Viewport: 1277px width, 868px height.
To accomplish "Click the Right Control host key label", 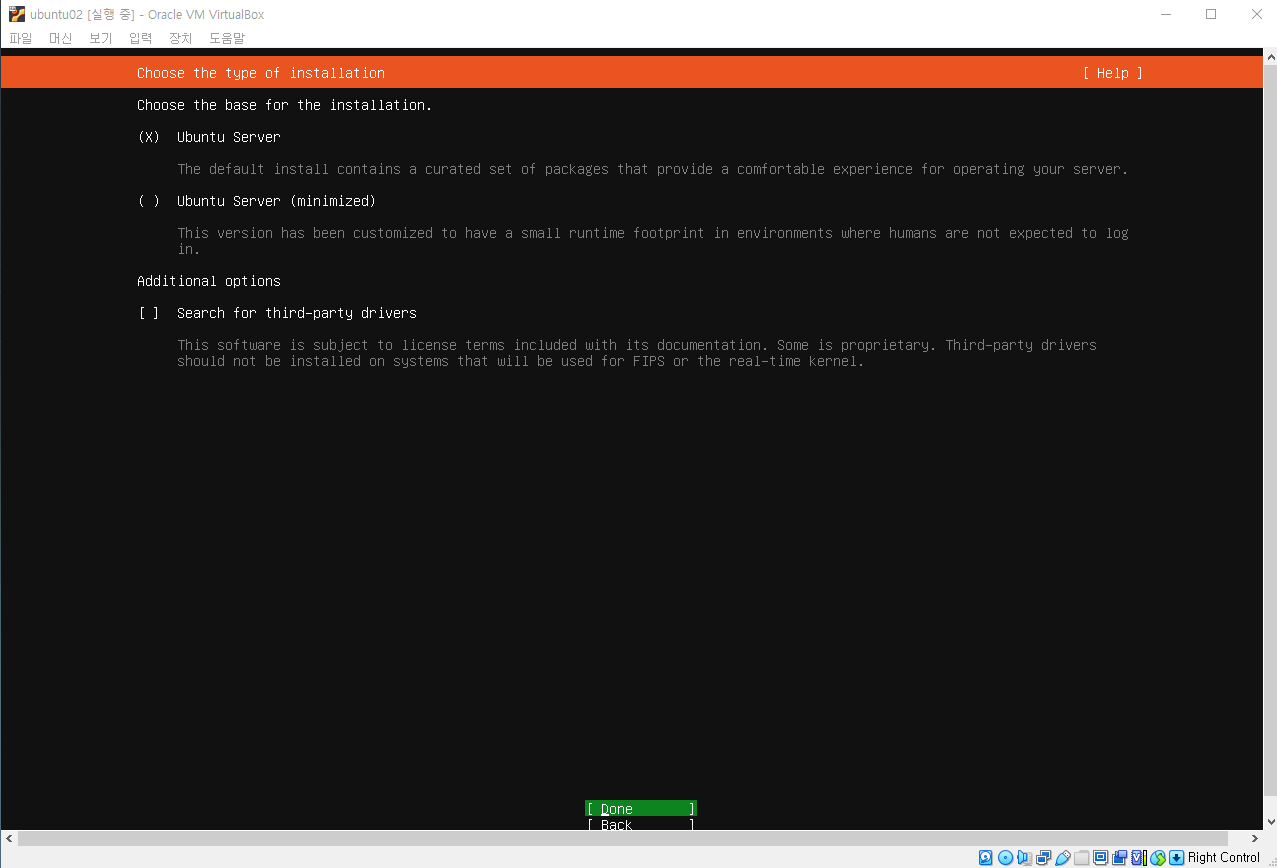I will coord(1224,857).
